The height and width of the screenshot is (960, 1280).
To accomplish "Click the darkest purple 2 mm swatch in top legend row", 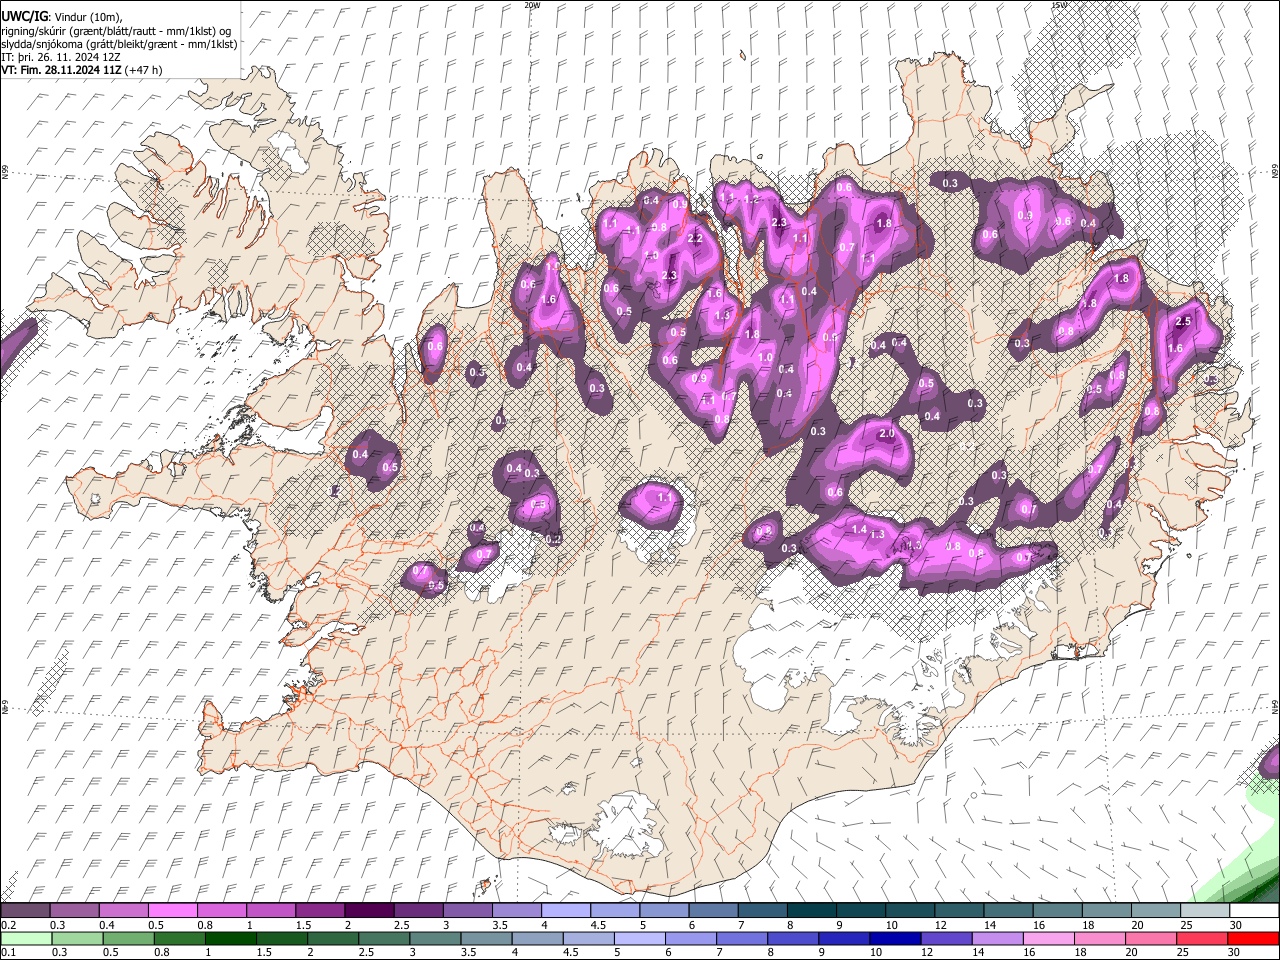I will [368, 911].
